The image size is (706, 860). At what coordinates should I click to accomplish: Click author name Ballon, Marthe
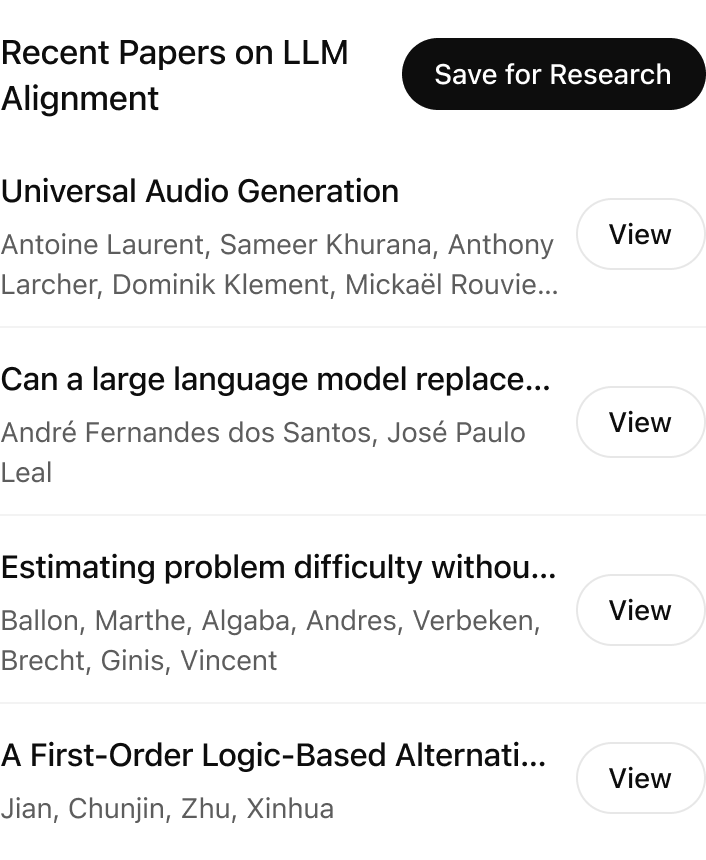(93, 621)
